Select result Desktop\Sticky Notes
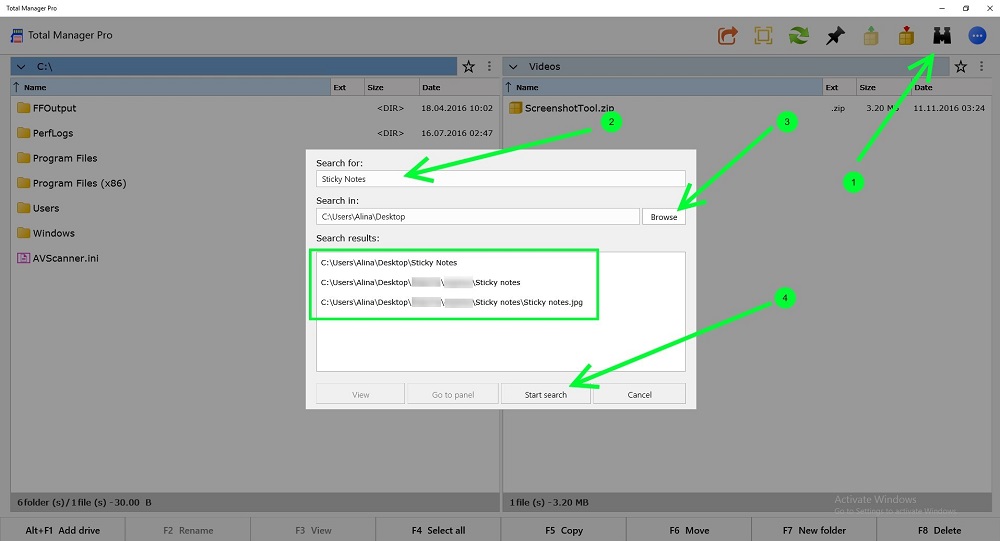This screenshot has width=1000, height=541. pyautogui.click(x=389, y=262)
